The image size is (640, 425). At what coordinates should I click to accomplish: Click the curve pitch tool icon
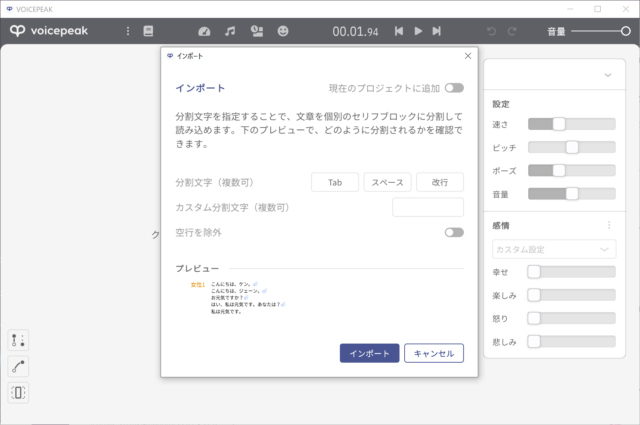click(18, 366)
